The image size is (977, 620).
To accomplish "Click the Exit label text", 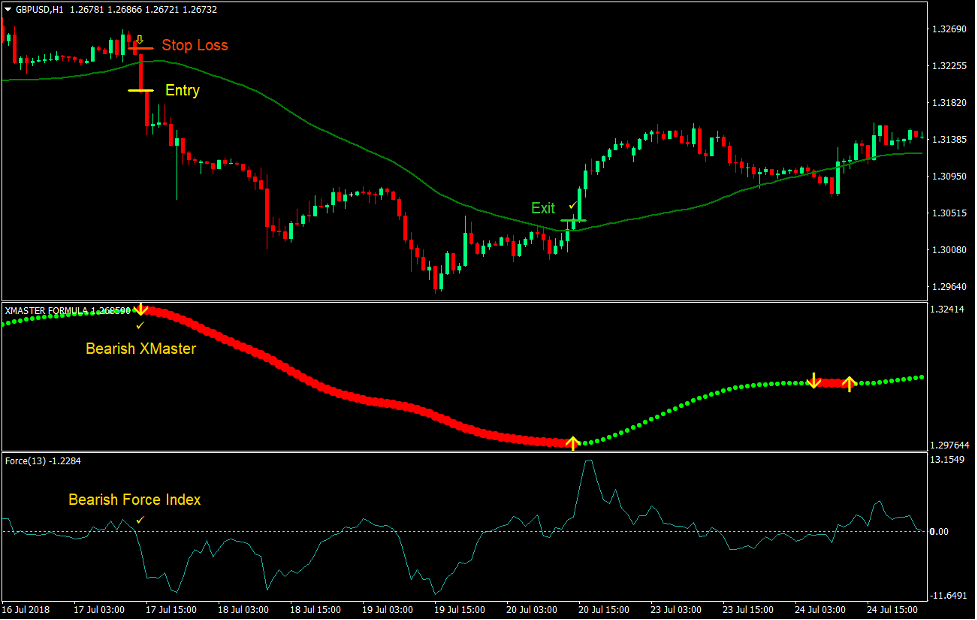I will 543,208.
